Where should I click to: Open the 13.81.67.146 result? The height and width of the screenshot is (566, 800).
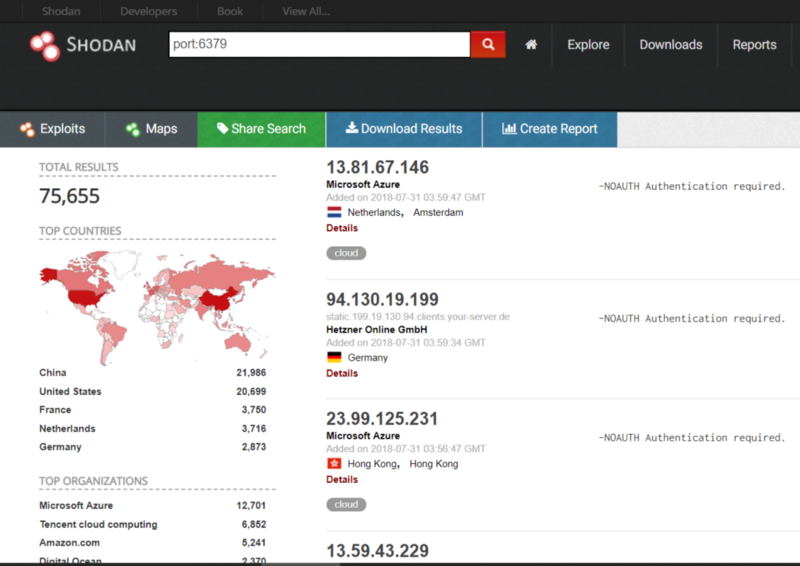[378, 167]
